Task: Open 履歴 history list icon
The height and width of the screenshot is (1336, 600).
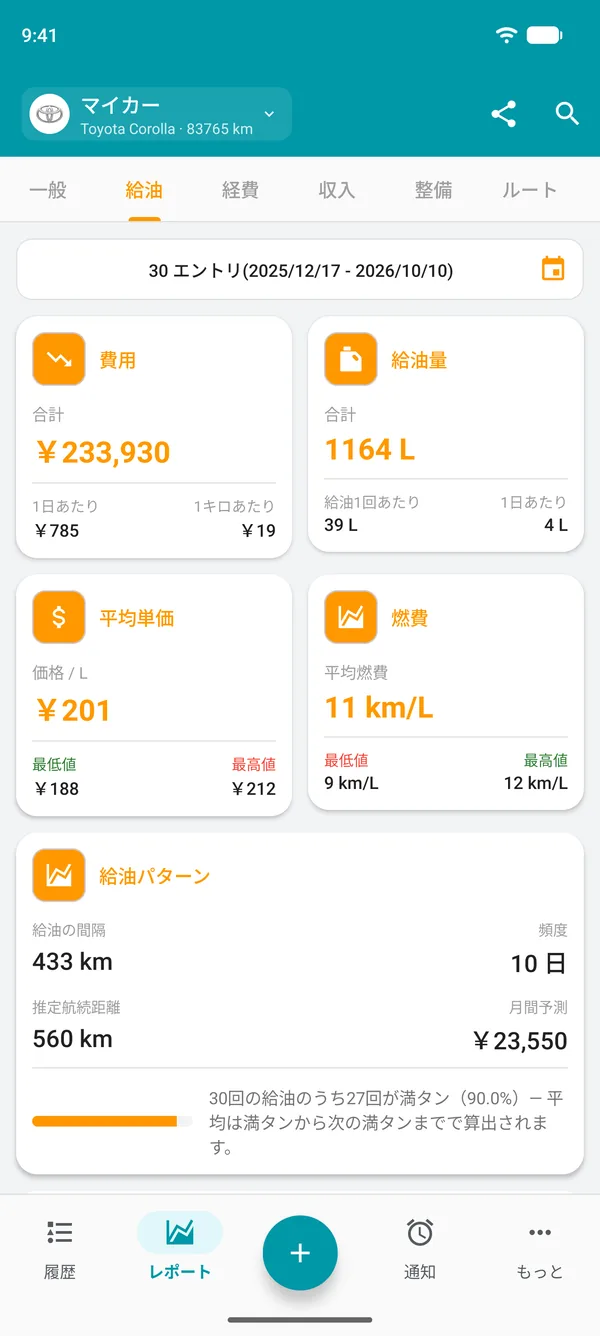Action: 60,1233
